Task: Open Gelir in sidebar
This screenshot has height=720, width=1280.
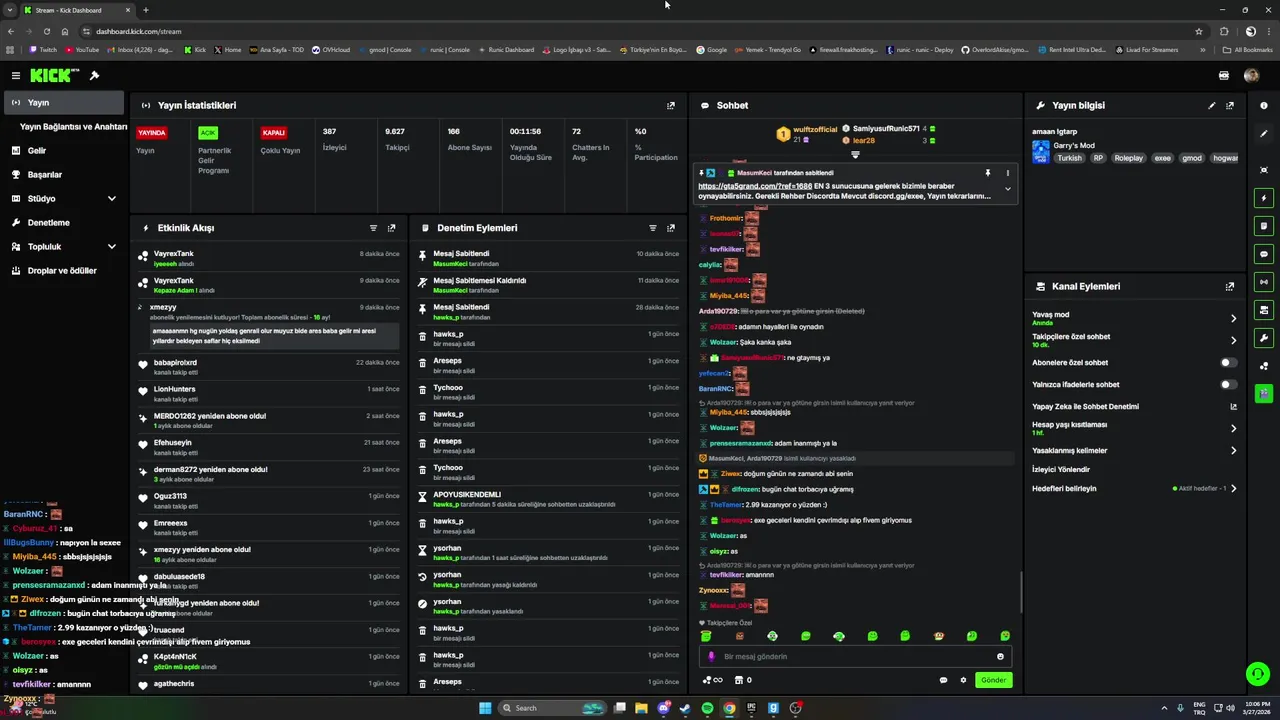Action: tap(62, 151)
